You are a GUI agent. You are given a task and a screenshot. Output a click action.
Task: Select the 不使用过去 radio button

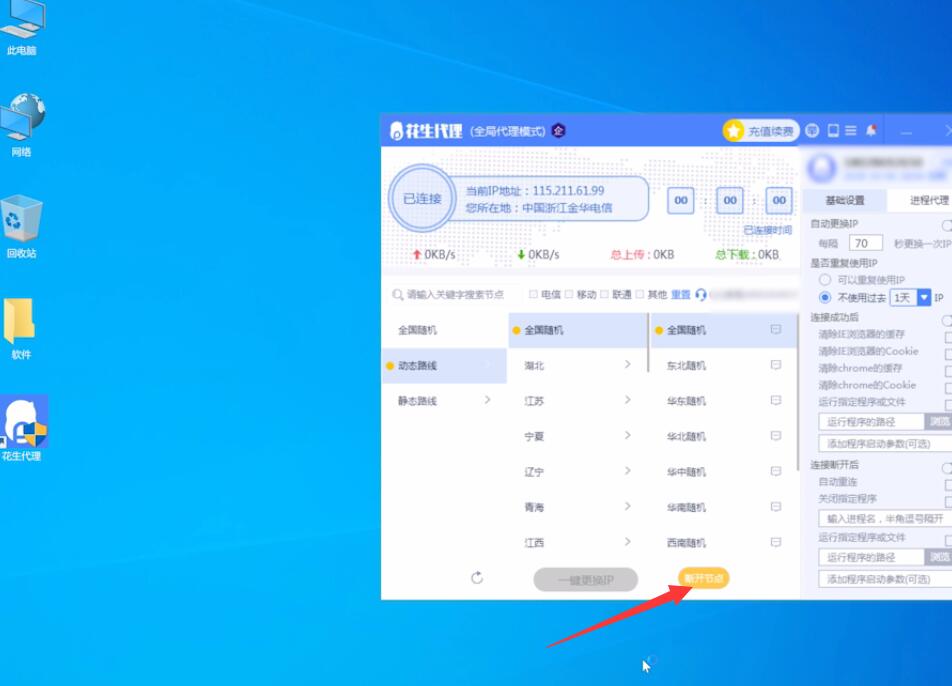(824, 297)
